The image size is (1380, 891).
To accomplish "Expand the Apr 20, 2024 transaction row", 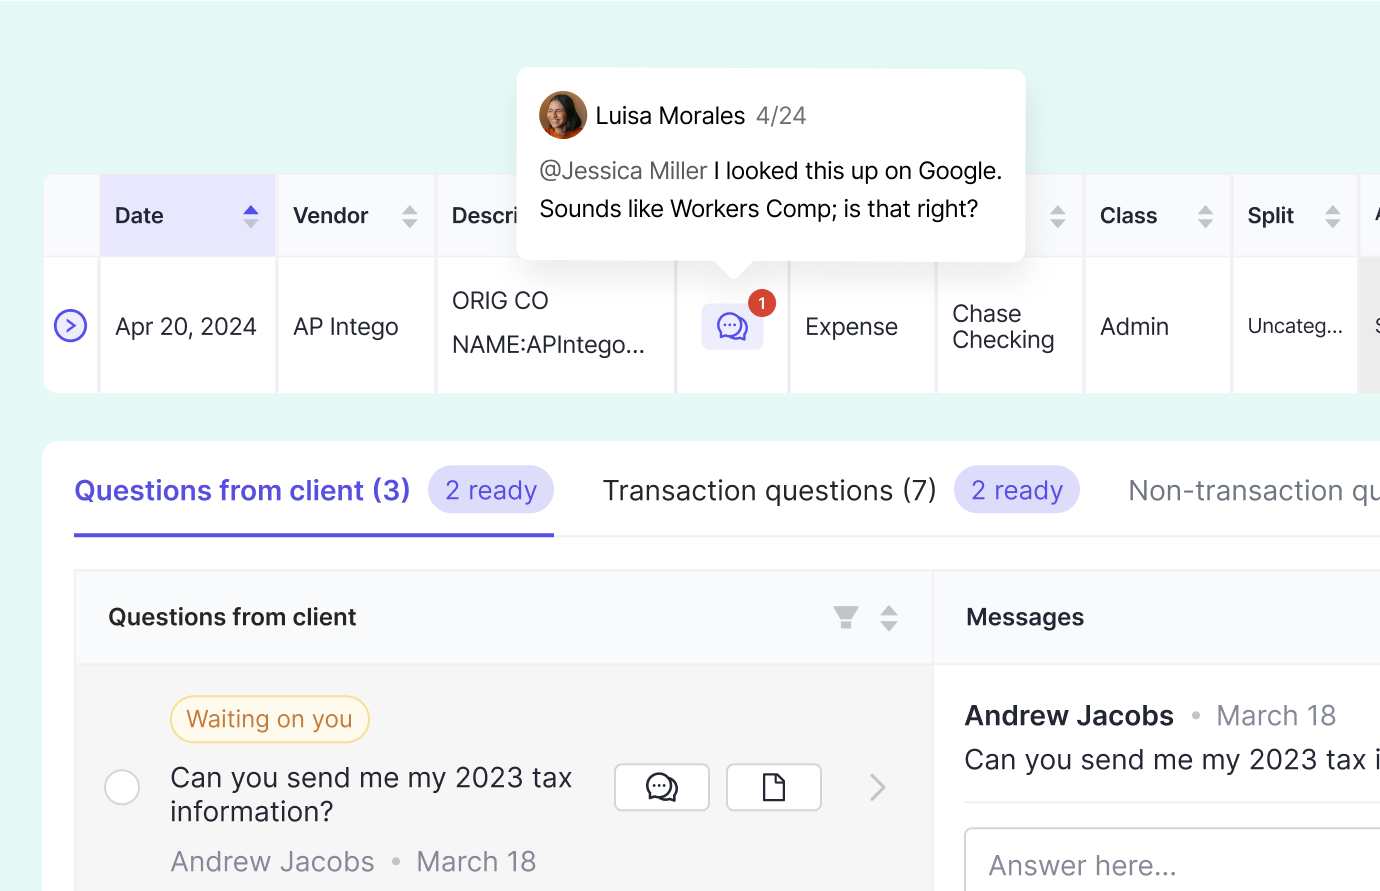I will pos(70,326).
